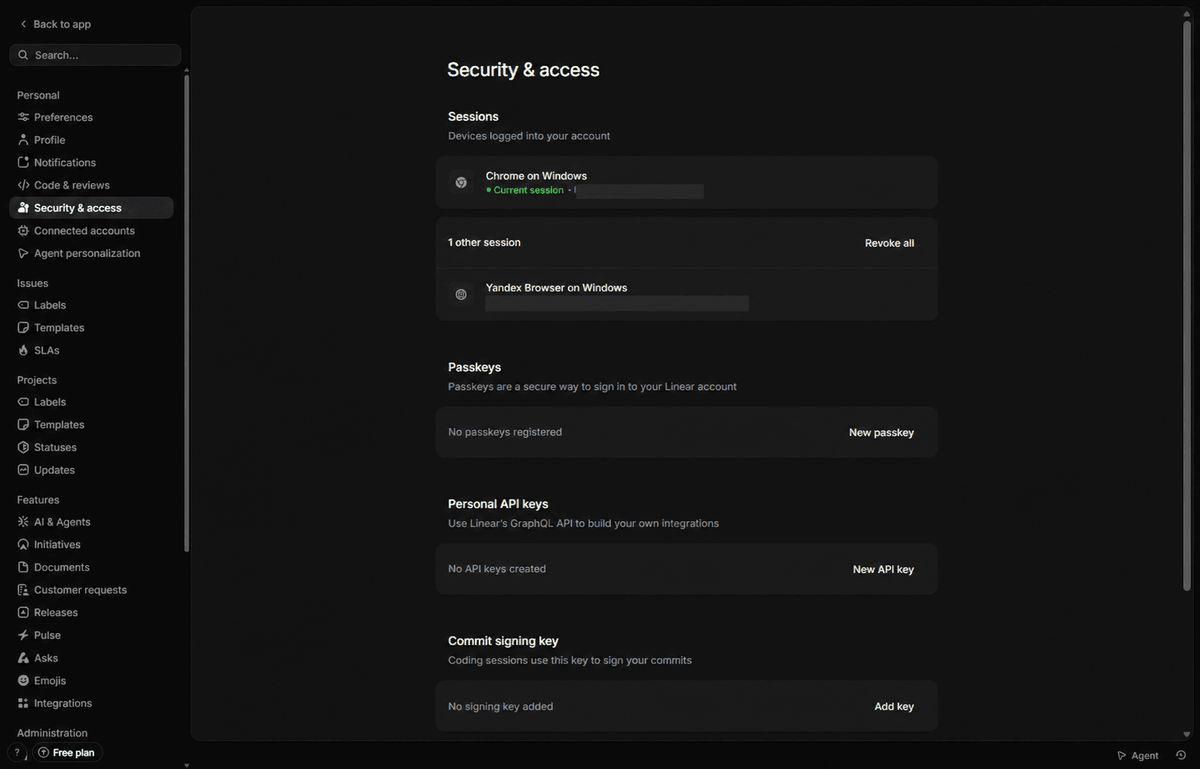Click the Labels icon under Projects
The width and height of the screenshot is (1200, 769).
(x=24, y=402)
